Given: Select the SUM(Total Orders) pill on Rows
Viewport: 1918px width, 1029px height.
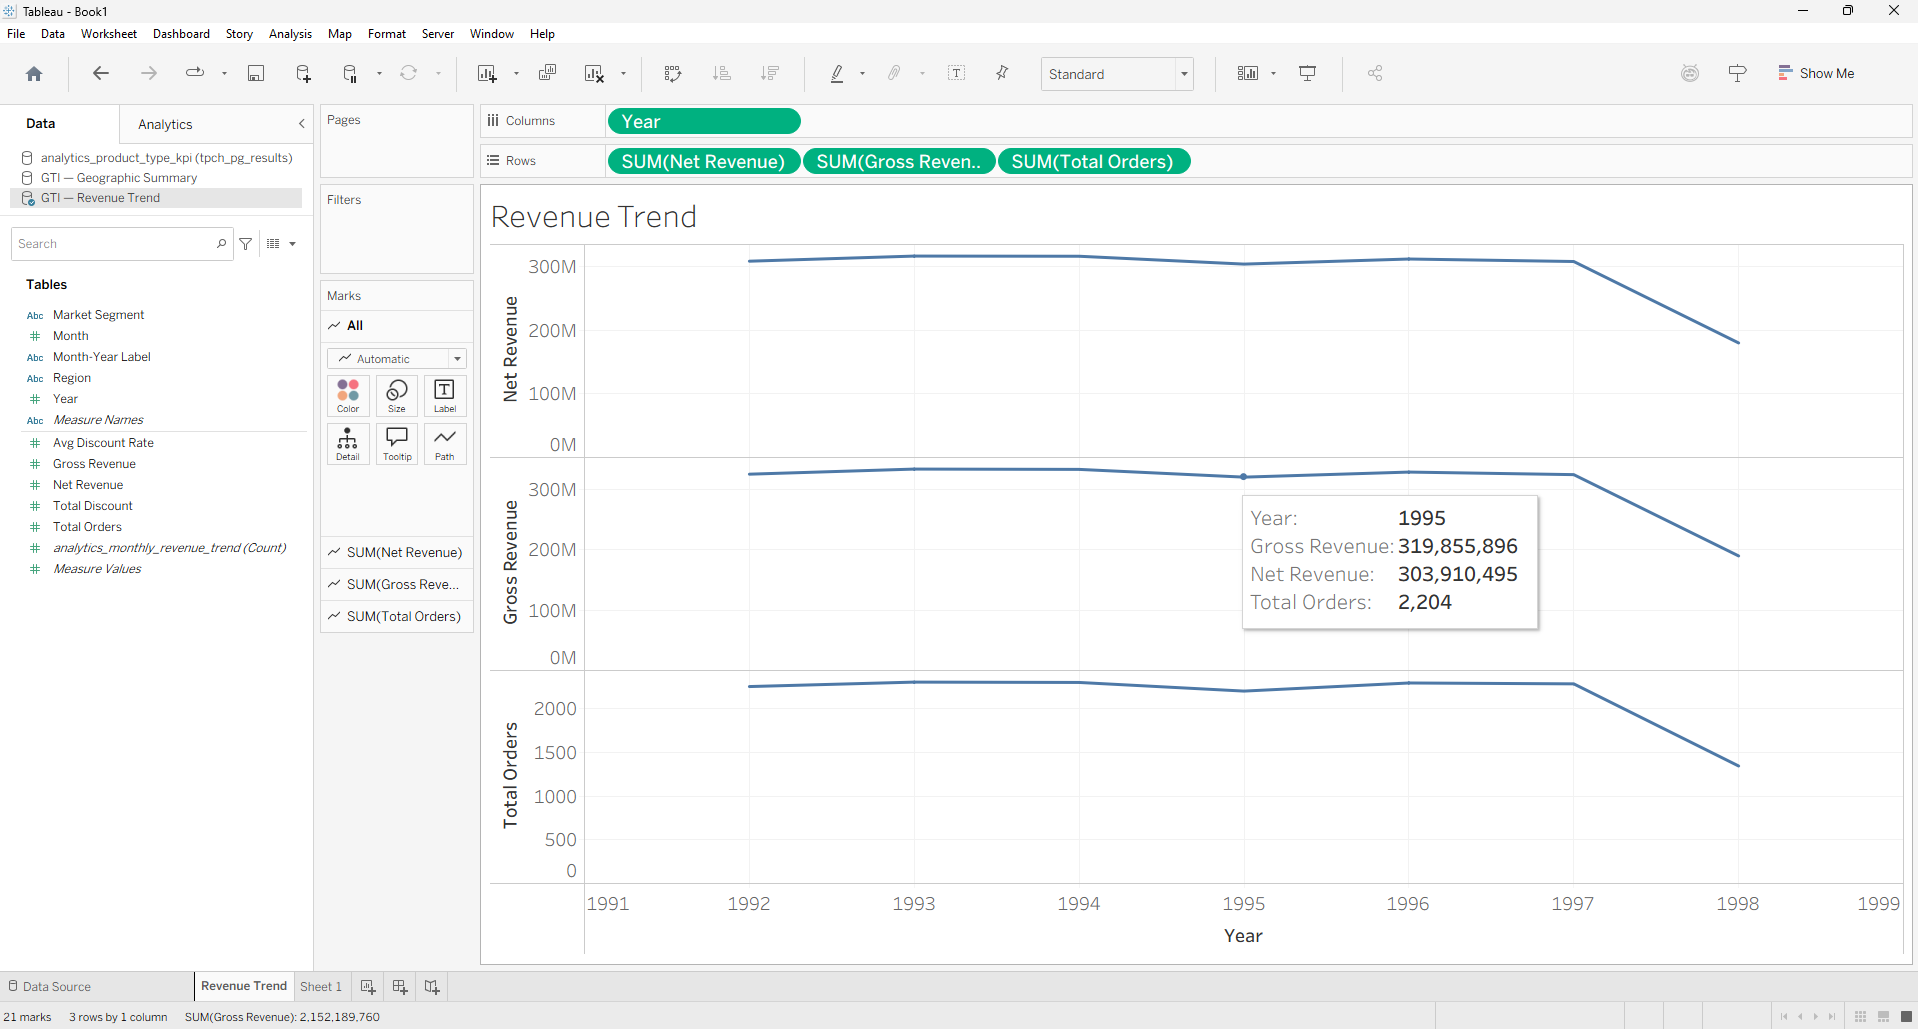Looking at the screenshot, I should (x=1093, y=161).
